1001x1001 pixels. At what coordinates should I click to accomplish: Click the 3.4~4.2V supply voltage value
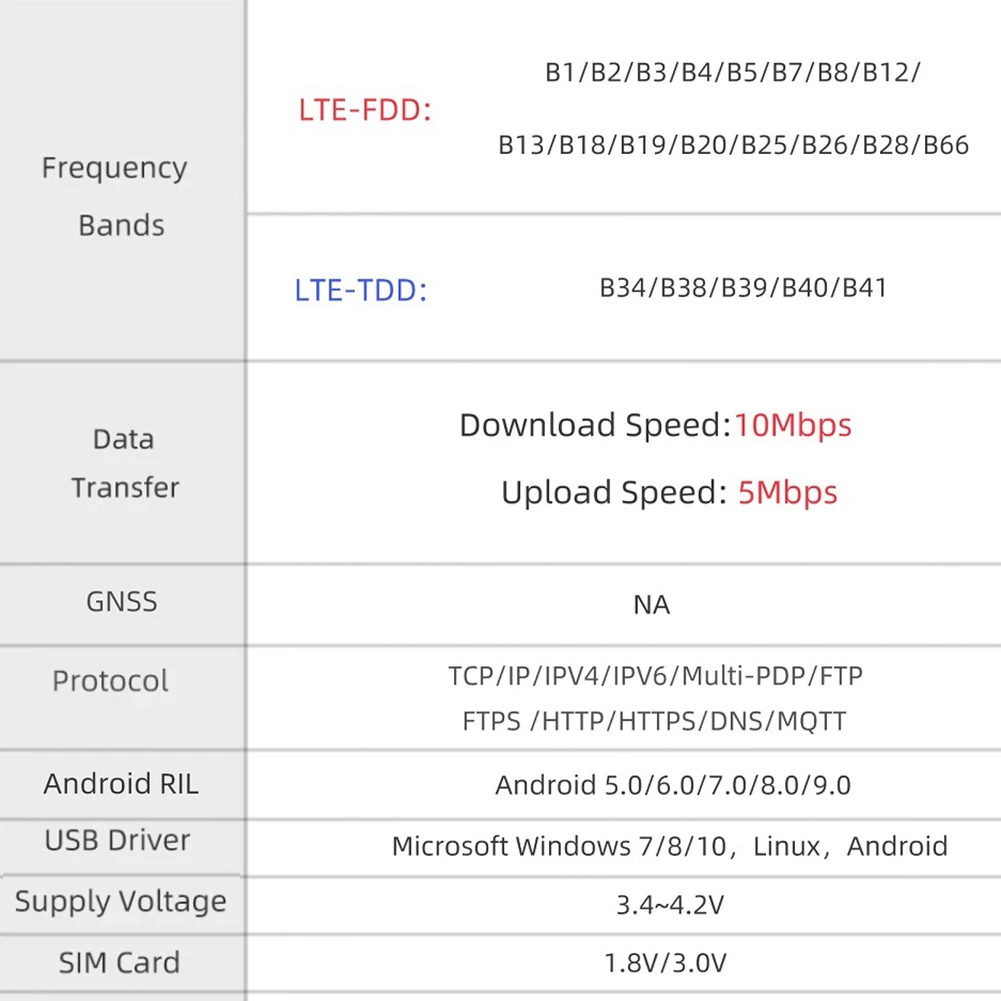(x=669, y=906)
